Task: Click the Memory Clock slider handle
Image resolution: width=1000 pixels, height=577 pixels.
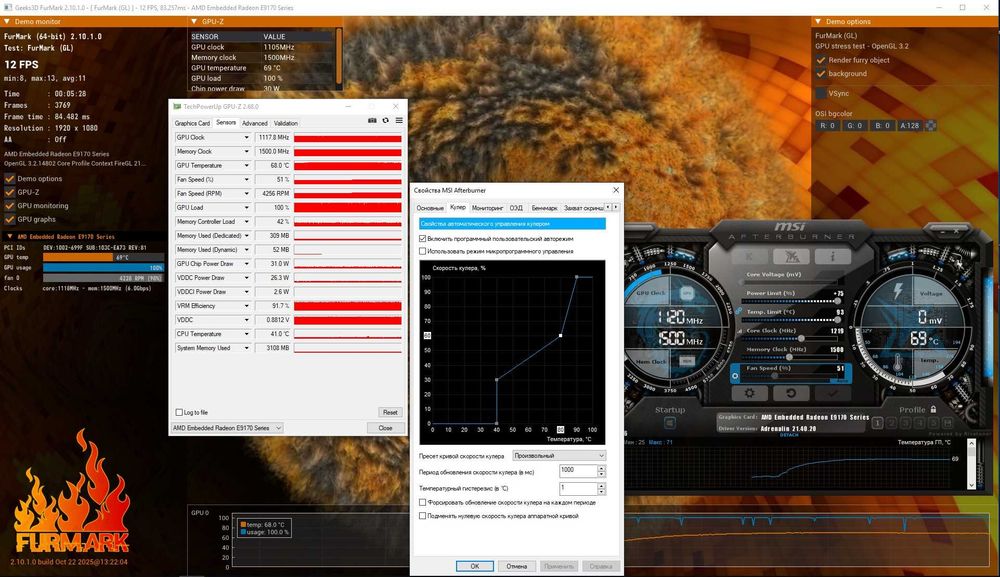Action: [x=789, y=357]
